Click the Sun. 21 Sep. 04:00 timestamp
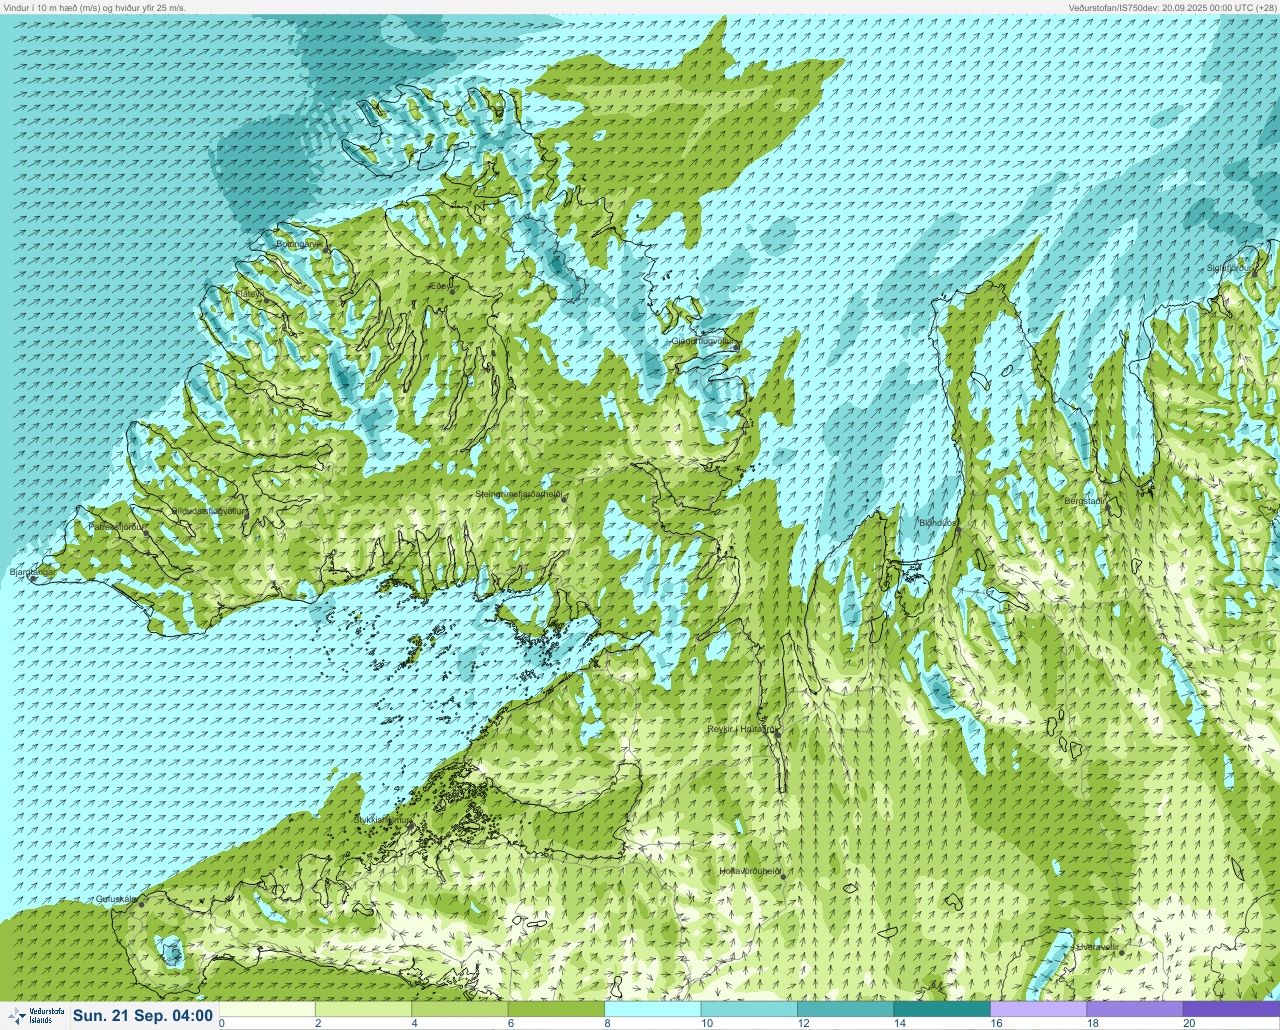 pos(143,1016)
